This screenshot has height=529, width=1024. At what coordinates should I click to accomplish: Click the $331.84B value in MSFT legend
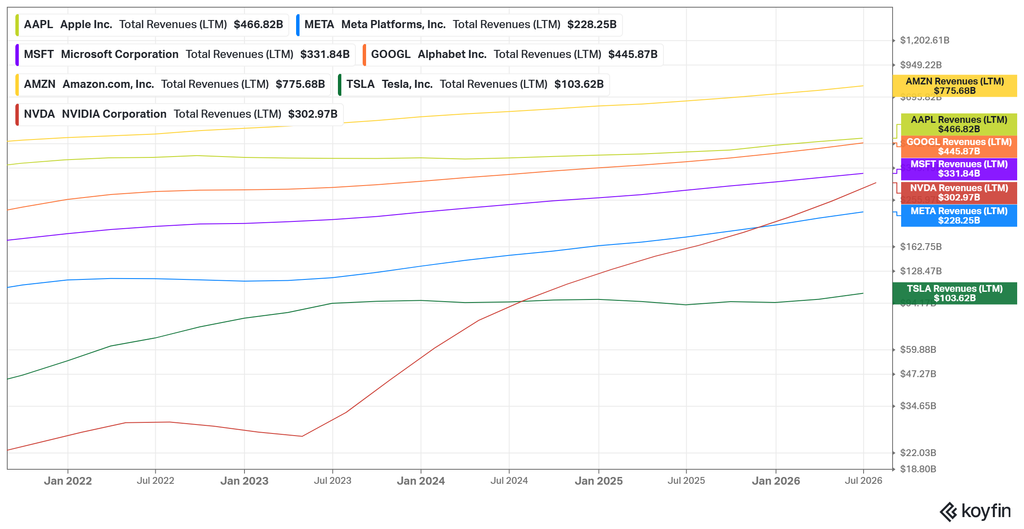(x=325, y=54)
